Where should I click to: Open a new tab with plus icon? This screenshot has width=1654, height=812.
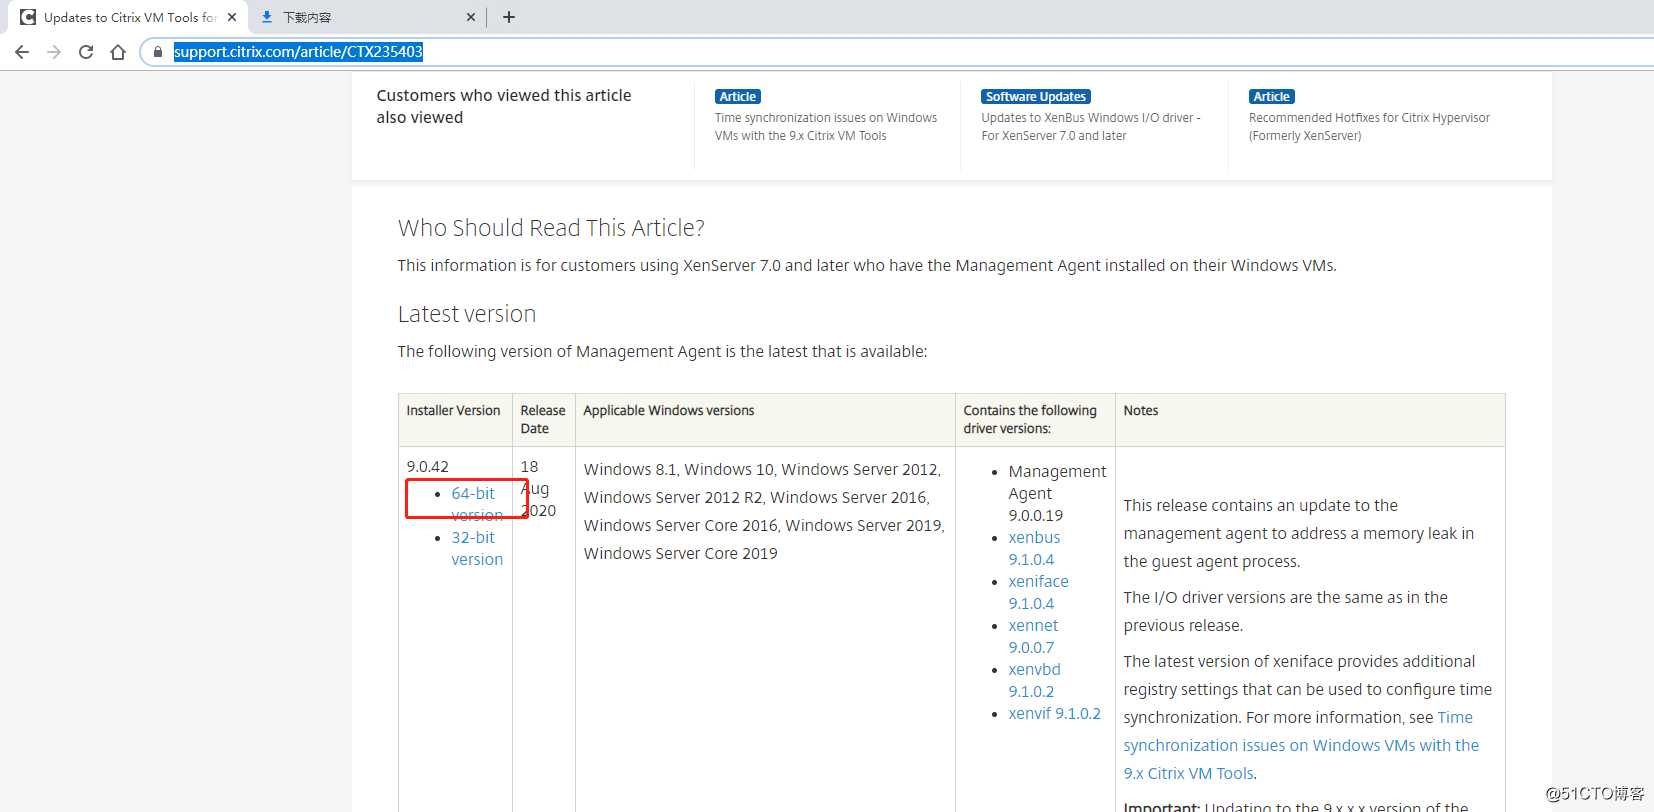click(509, 17)
